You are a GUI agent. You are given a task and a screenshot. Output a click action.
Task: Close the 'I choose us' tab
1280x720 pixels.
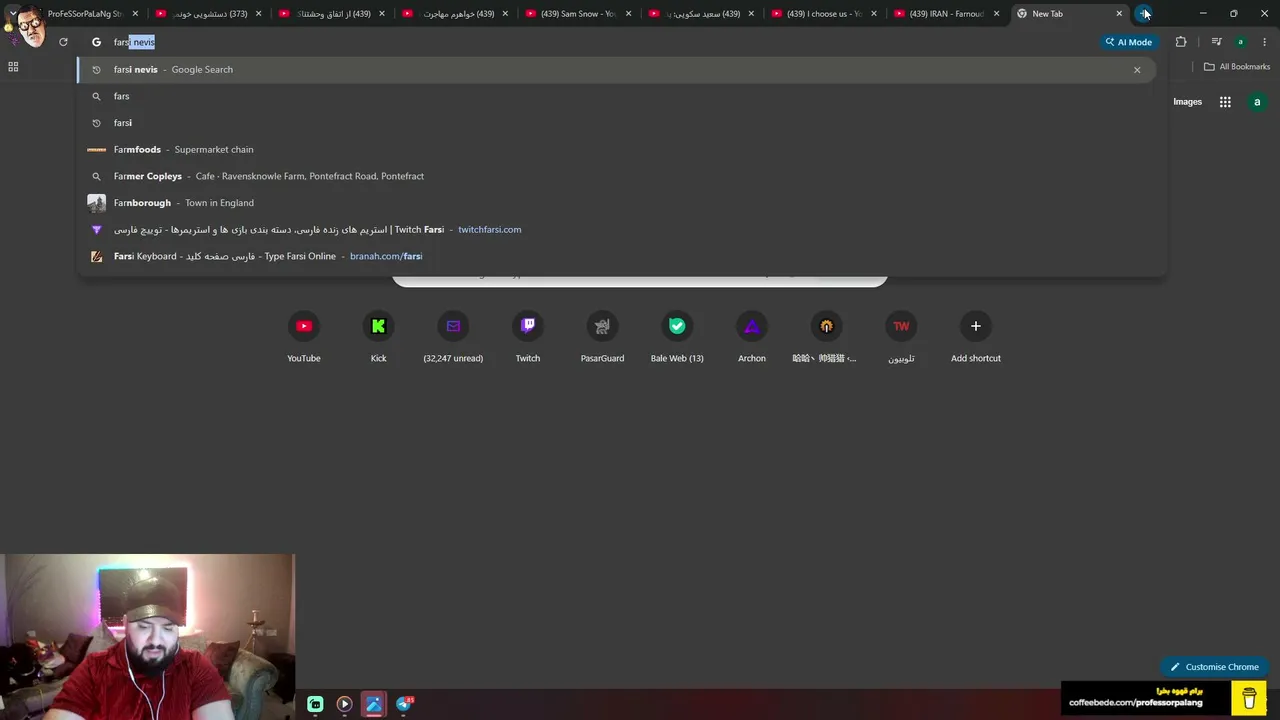(874, 14)
